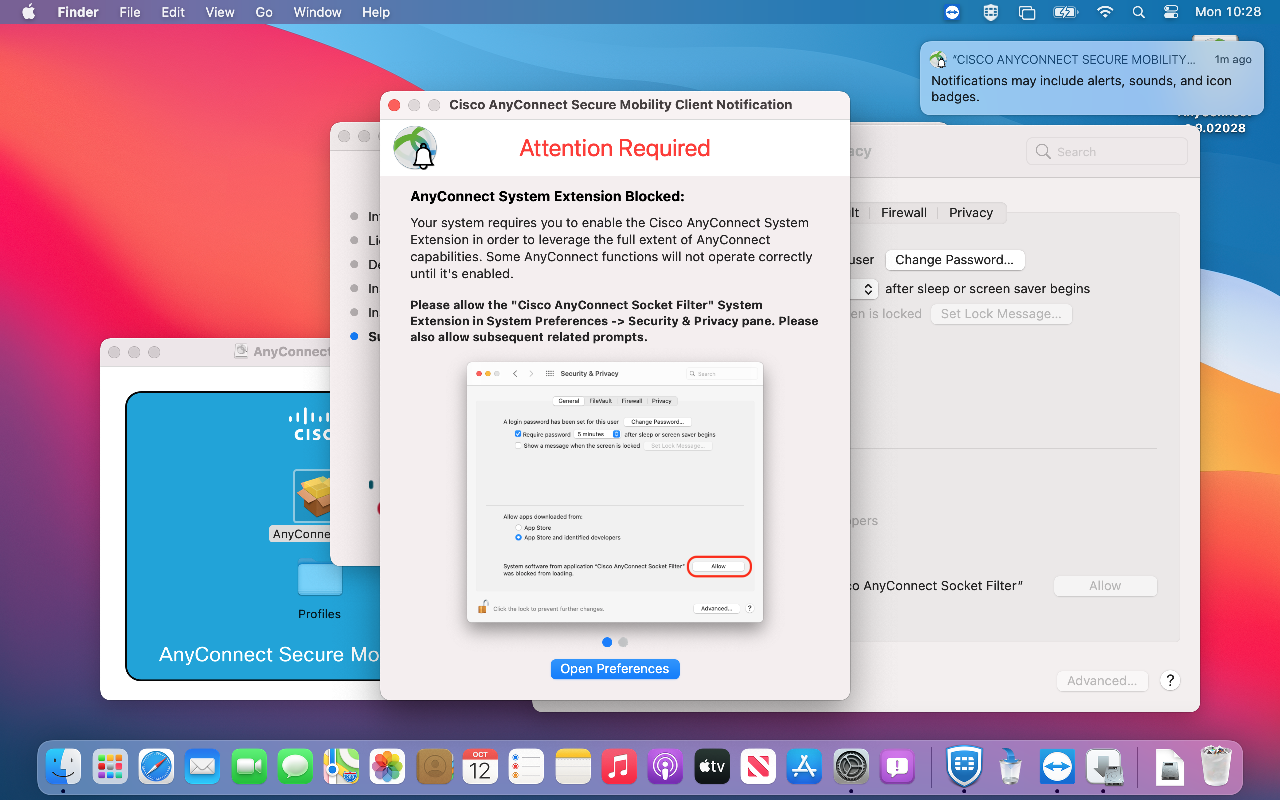Open Notes app in the Dock

(x=573, y=767)
